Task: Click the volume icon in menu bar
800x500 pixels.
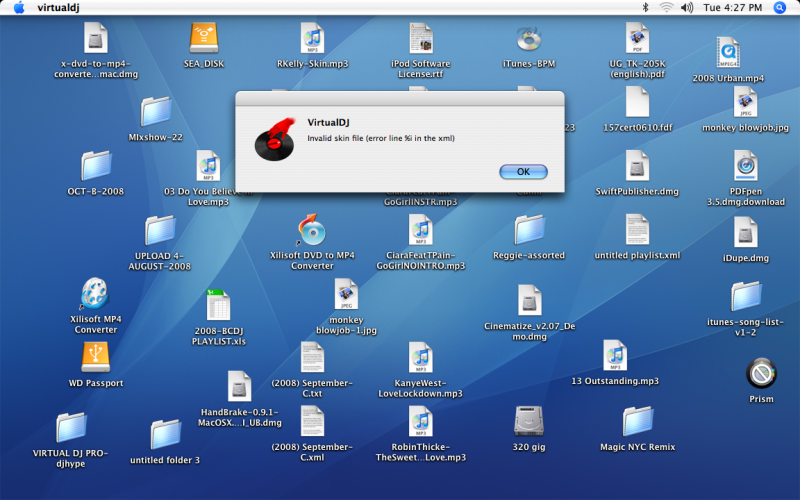Action: click(687, 7)
